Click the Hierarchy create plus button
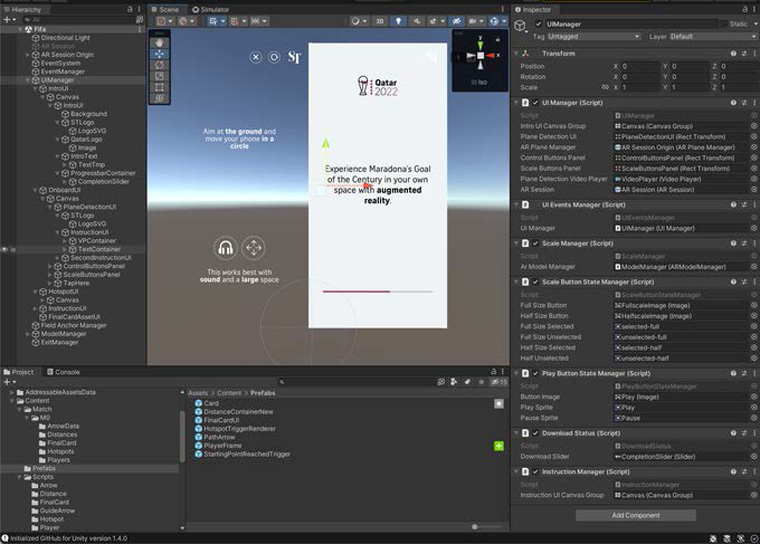The height and width of the screenshot is (544, 760). click(x=7, y=19)
